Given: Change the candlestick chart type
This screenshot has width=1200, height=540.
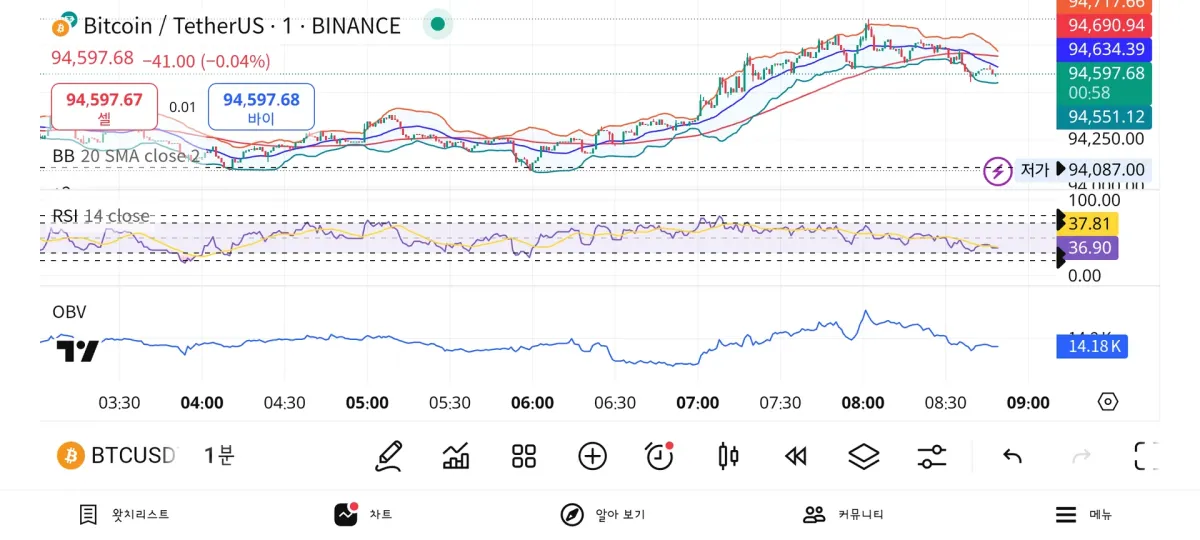Looking at the screenshot, I should tap(728, 456).
